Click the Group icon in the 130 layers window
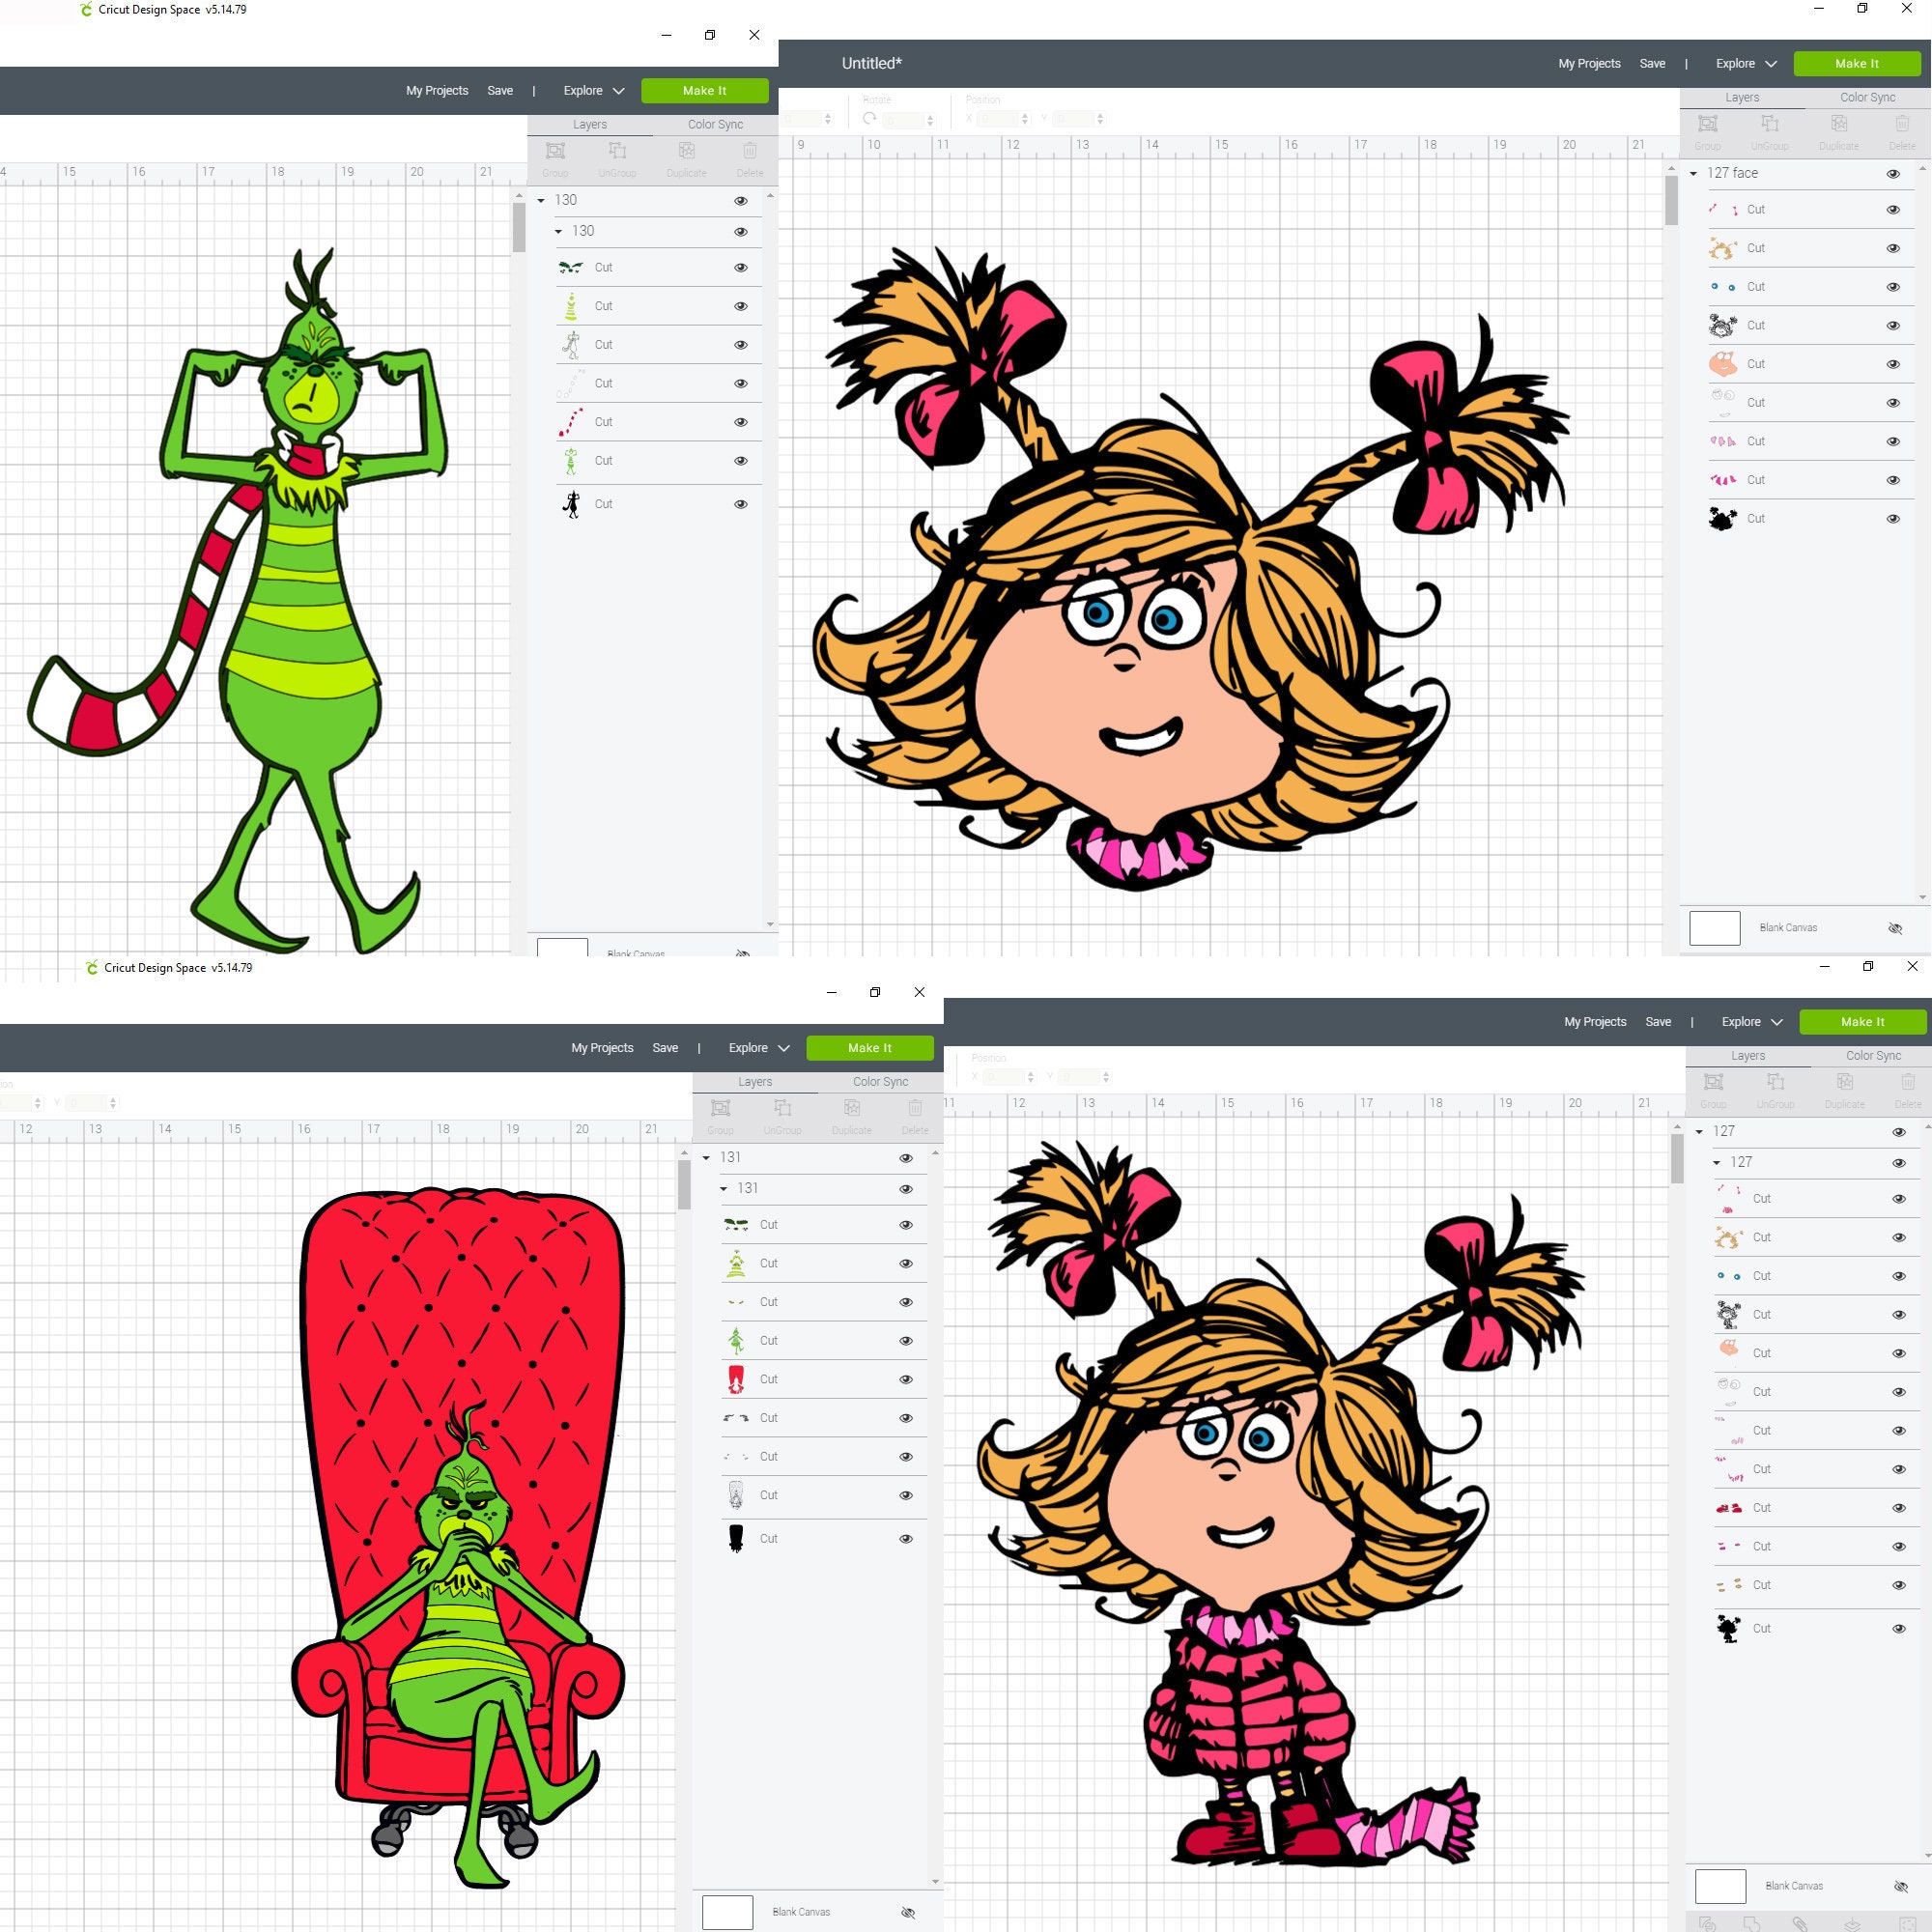 tap(555, 151)
